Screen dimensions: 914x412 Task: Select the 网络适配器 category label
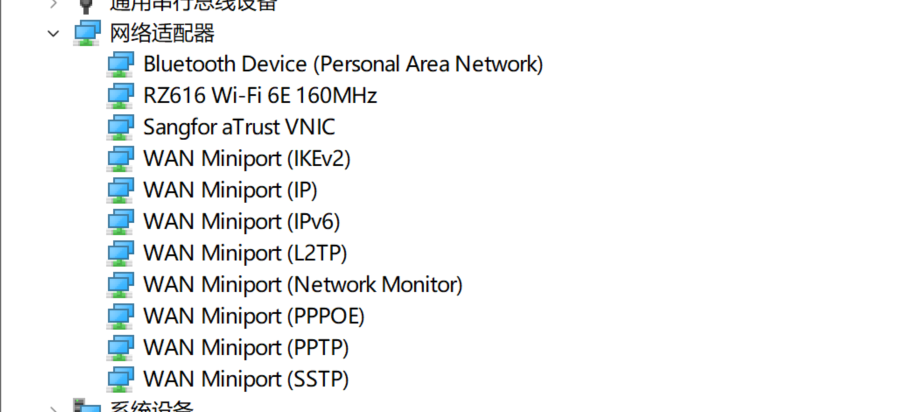(162, 33)
